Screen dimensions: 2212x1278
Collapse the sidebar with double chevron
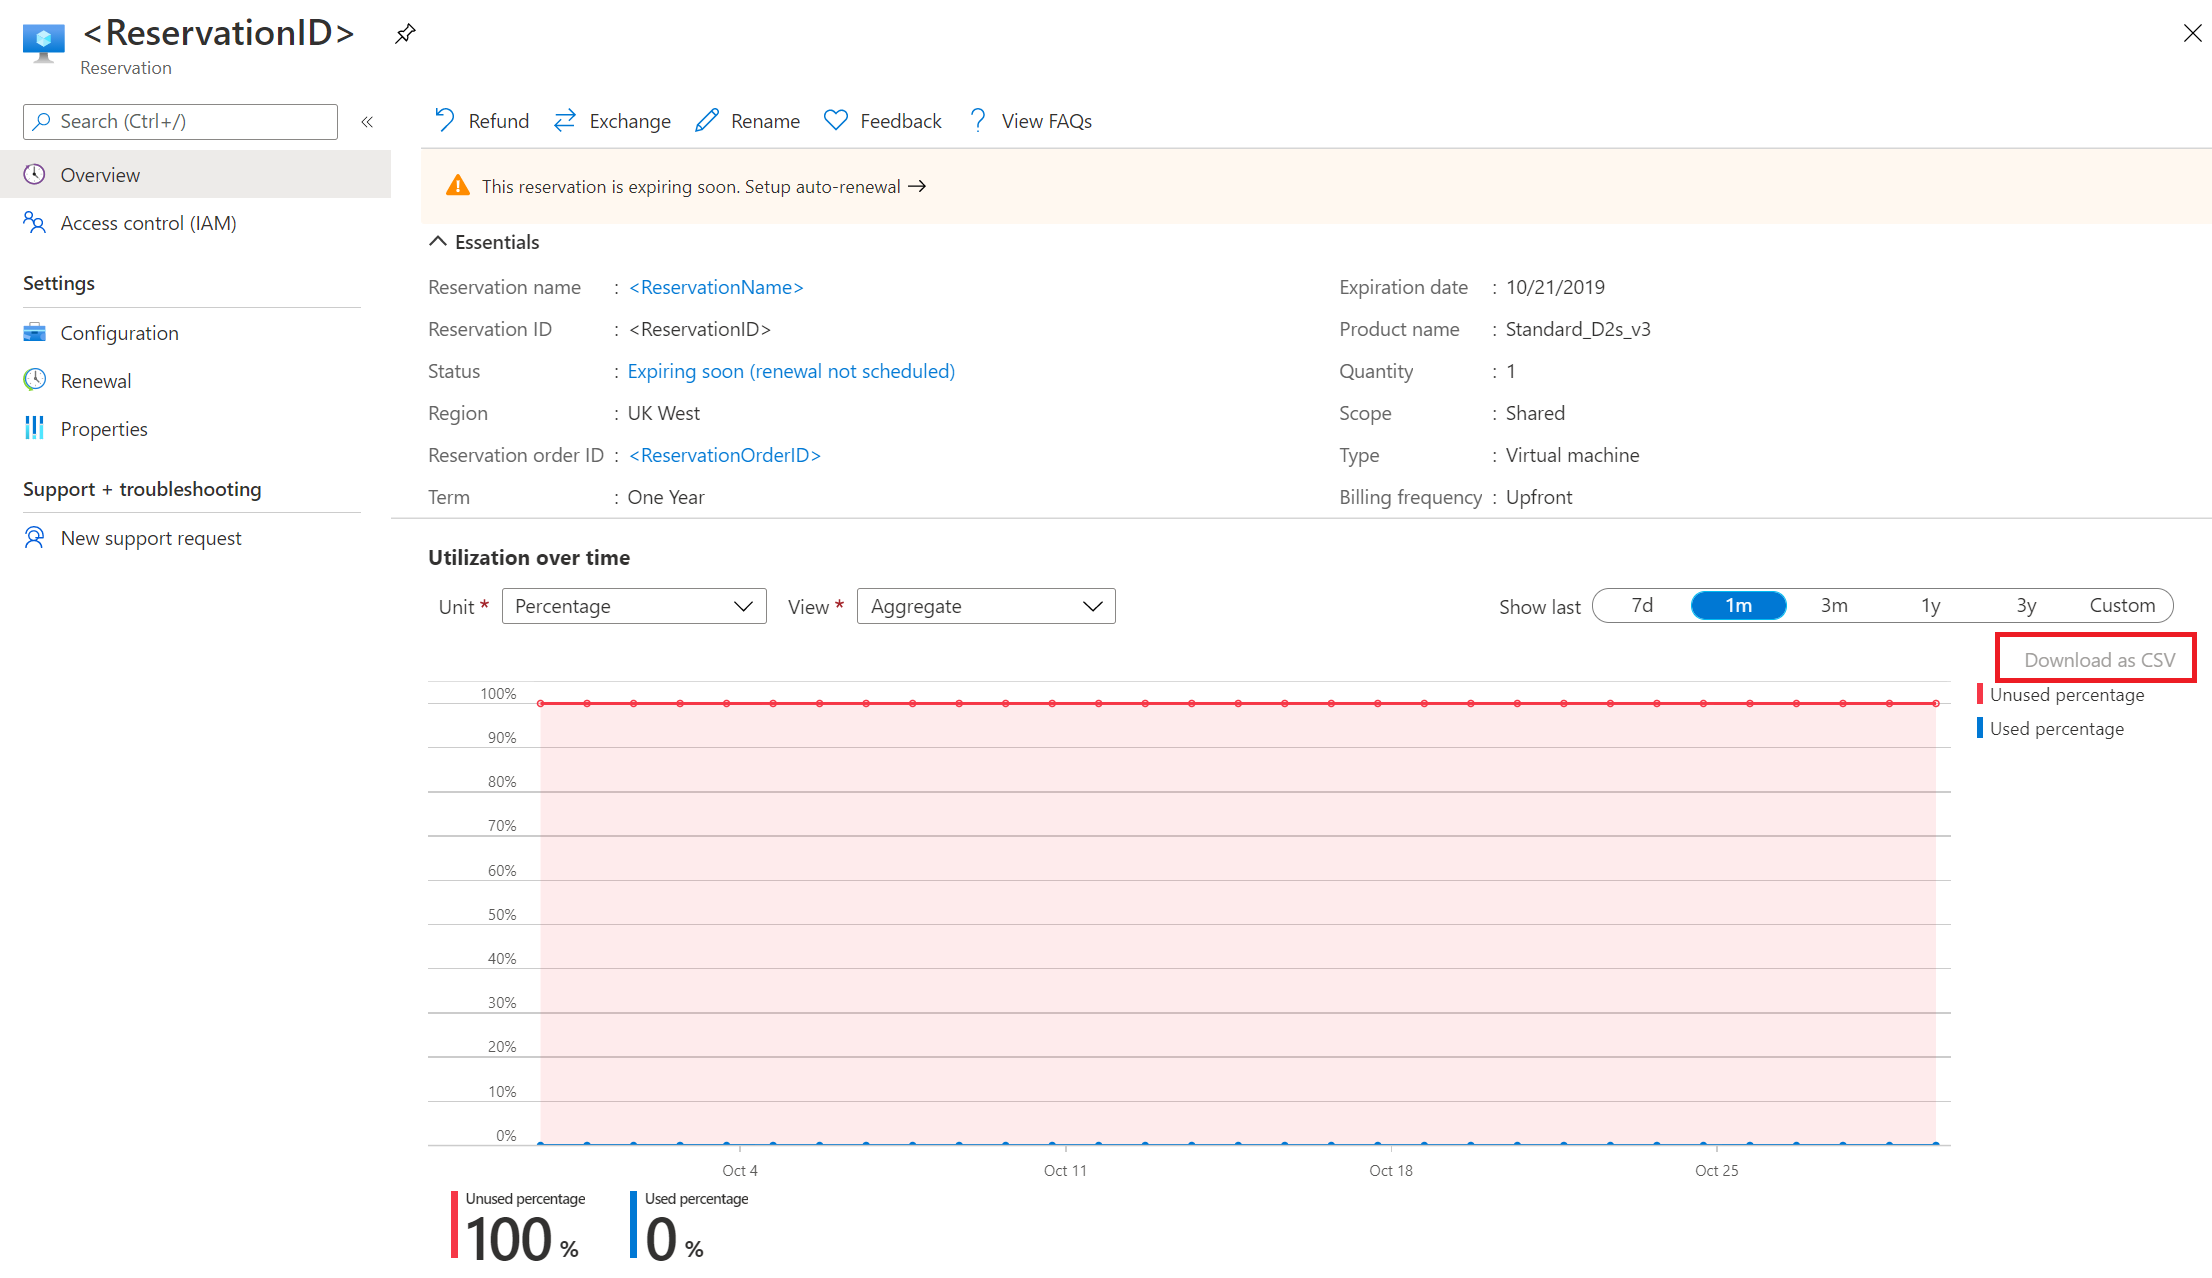367,121
